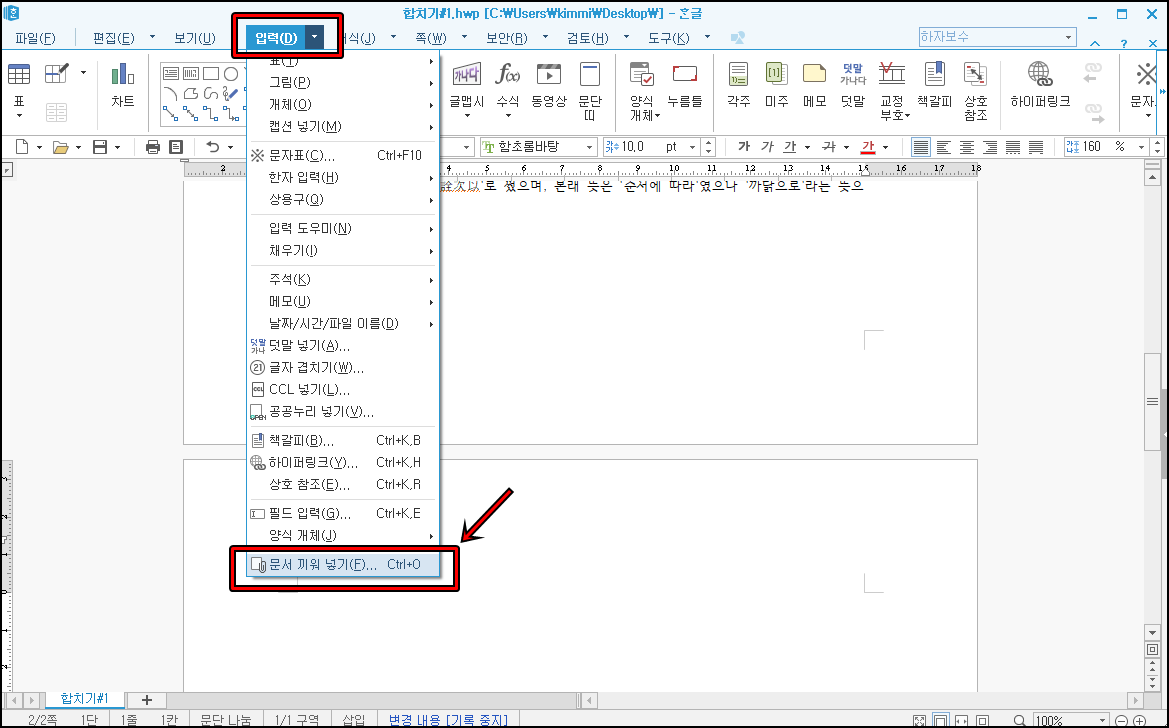Toggle bold 가 formatting
The height and width of the screenshot is (728, 1169).
[x=743, y=147]
